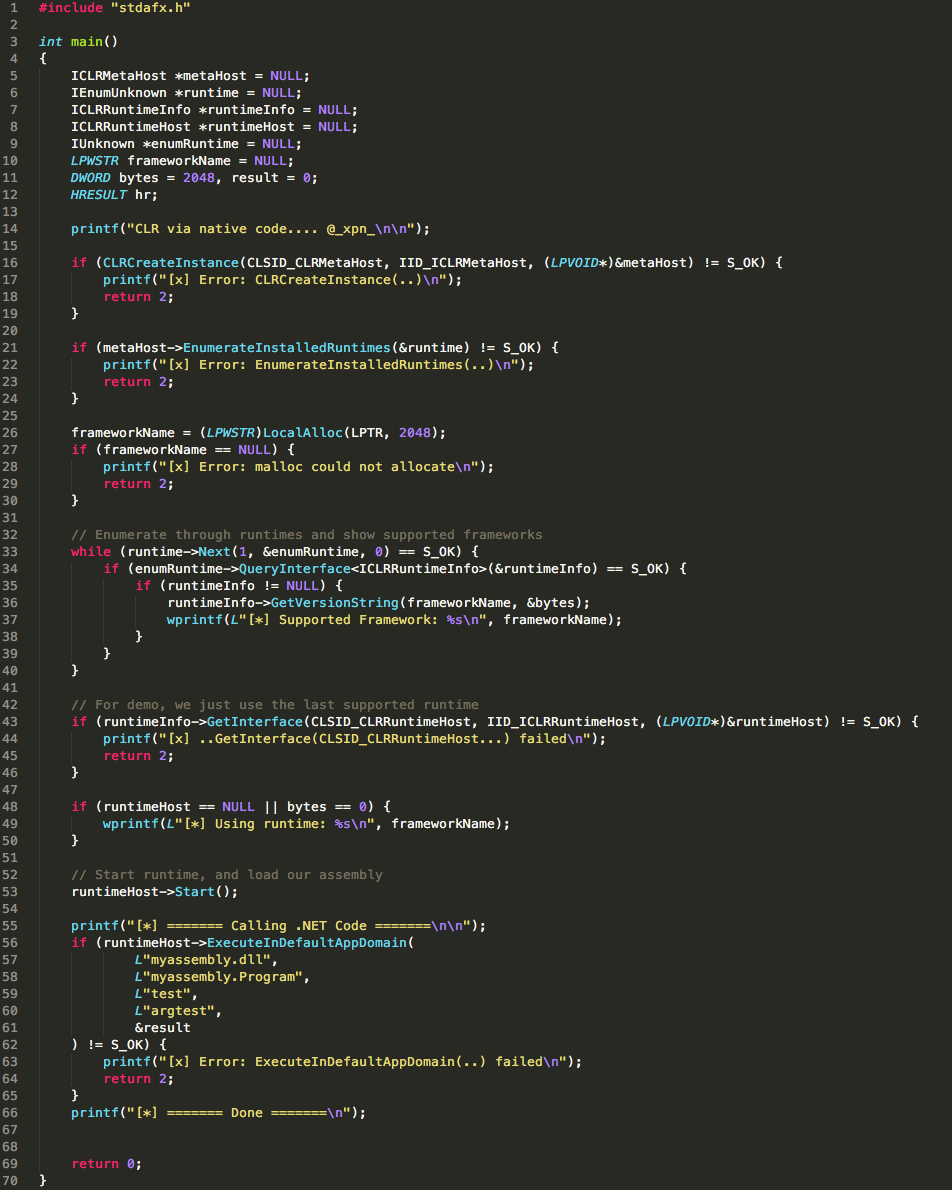Image resolution: width=952 pixels, height=1190 pixels.
Task: Click the printf "CLR via native code" statement
Action: (251, 229)
